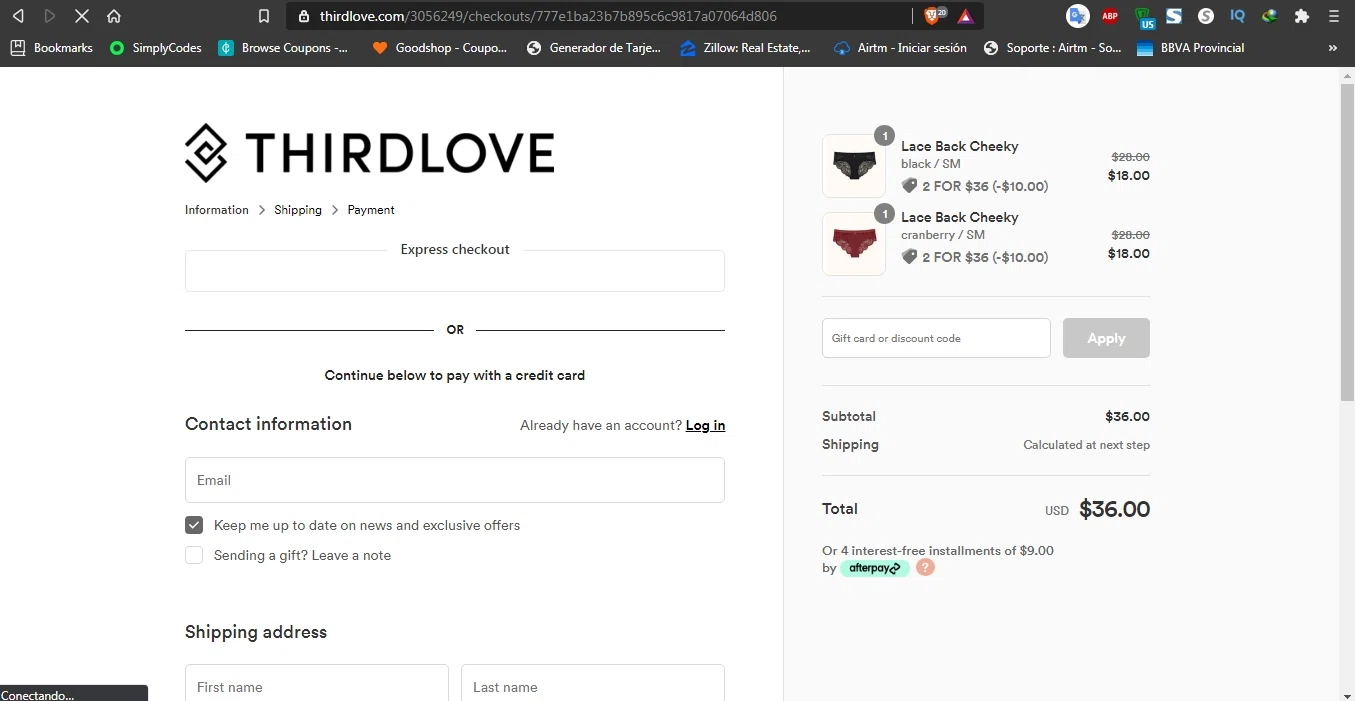Focus the Last name field
Viewport: 1355px width, 701px height.
point(593,685)
